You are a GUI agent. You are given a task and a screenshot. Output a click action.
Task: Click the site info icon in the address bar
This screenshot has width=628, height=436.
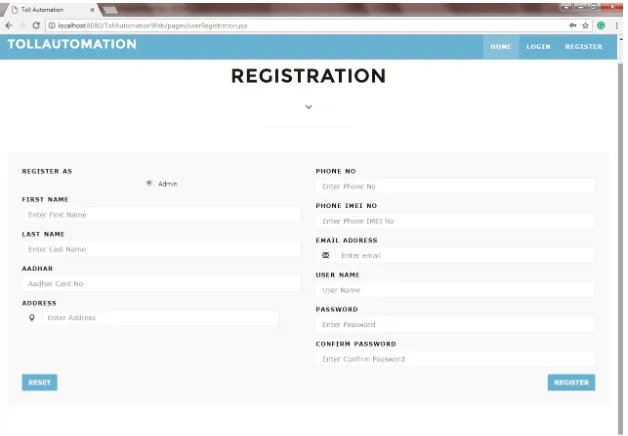52,26
